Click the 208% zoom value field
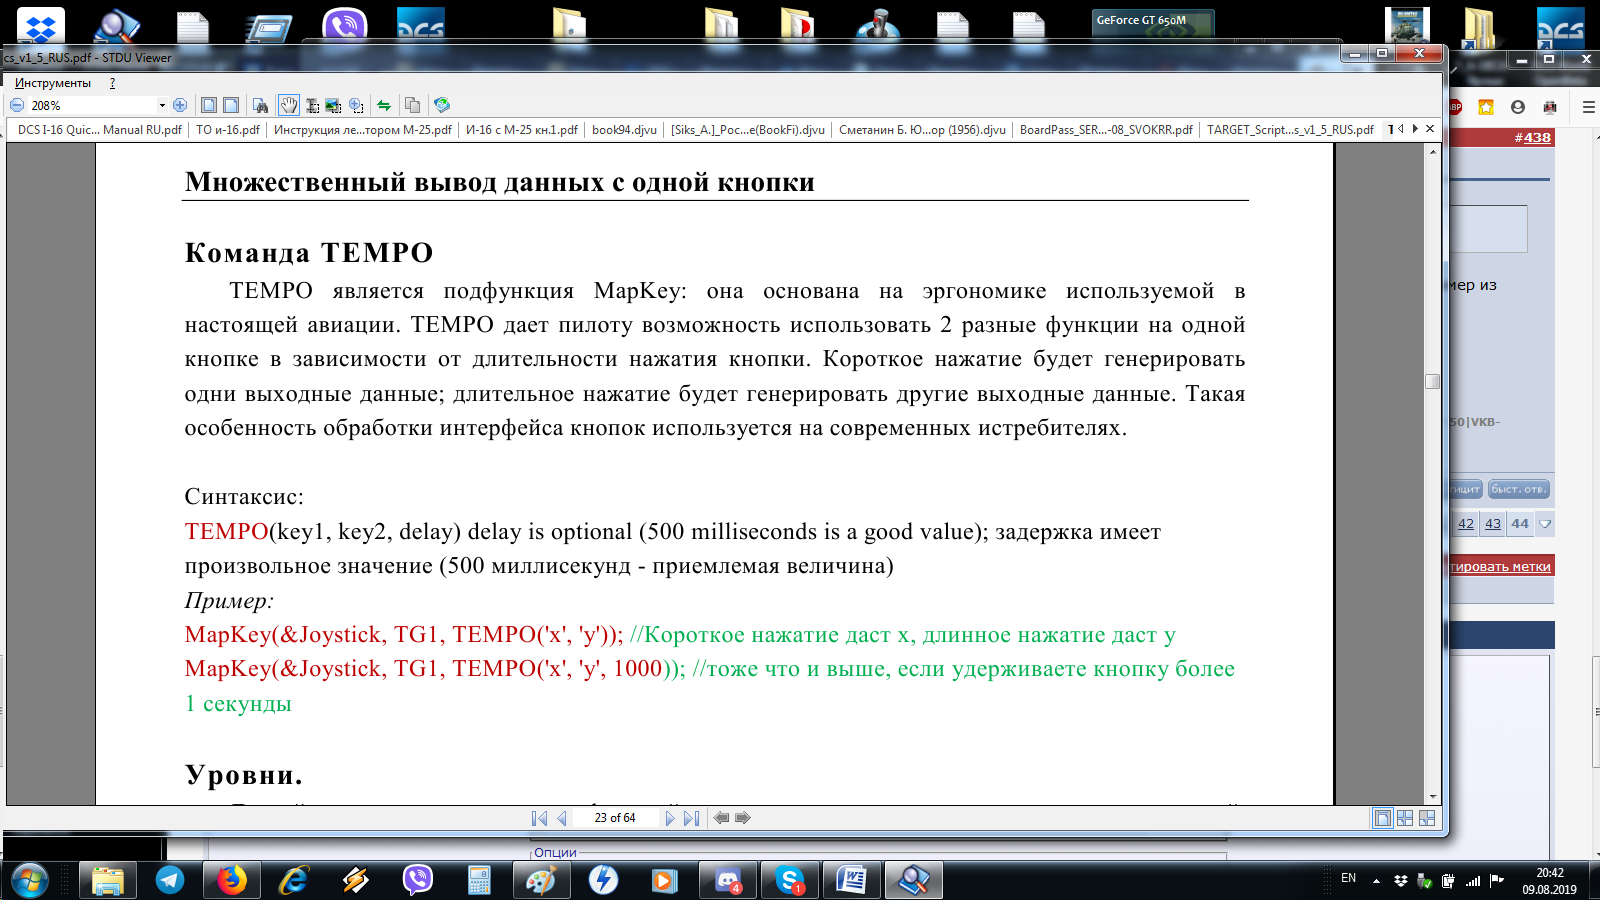Screen dimensions: 1600x900 [x=90, y=105]
